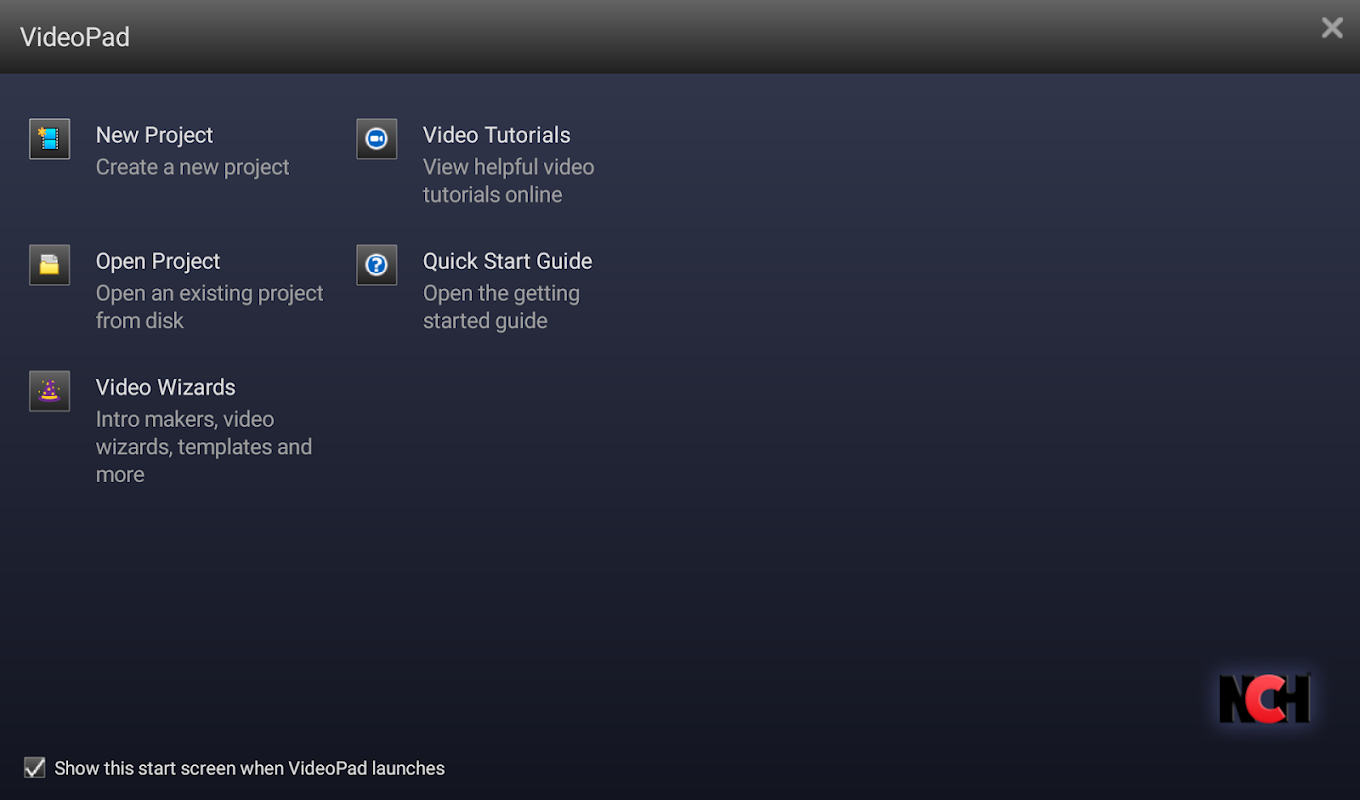Viewport: 1360px width, 800px height.
Task: Click the VideoPad title text
Action: tap(75, 37)
